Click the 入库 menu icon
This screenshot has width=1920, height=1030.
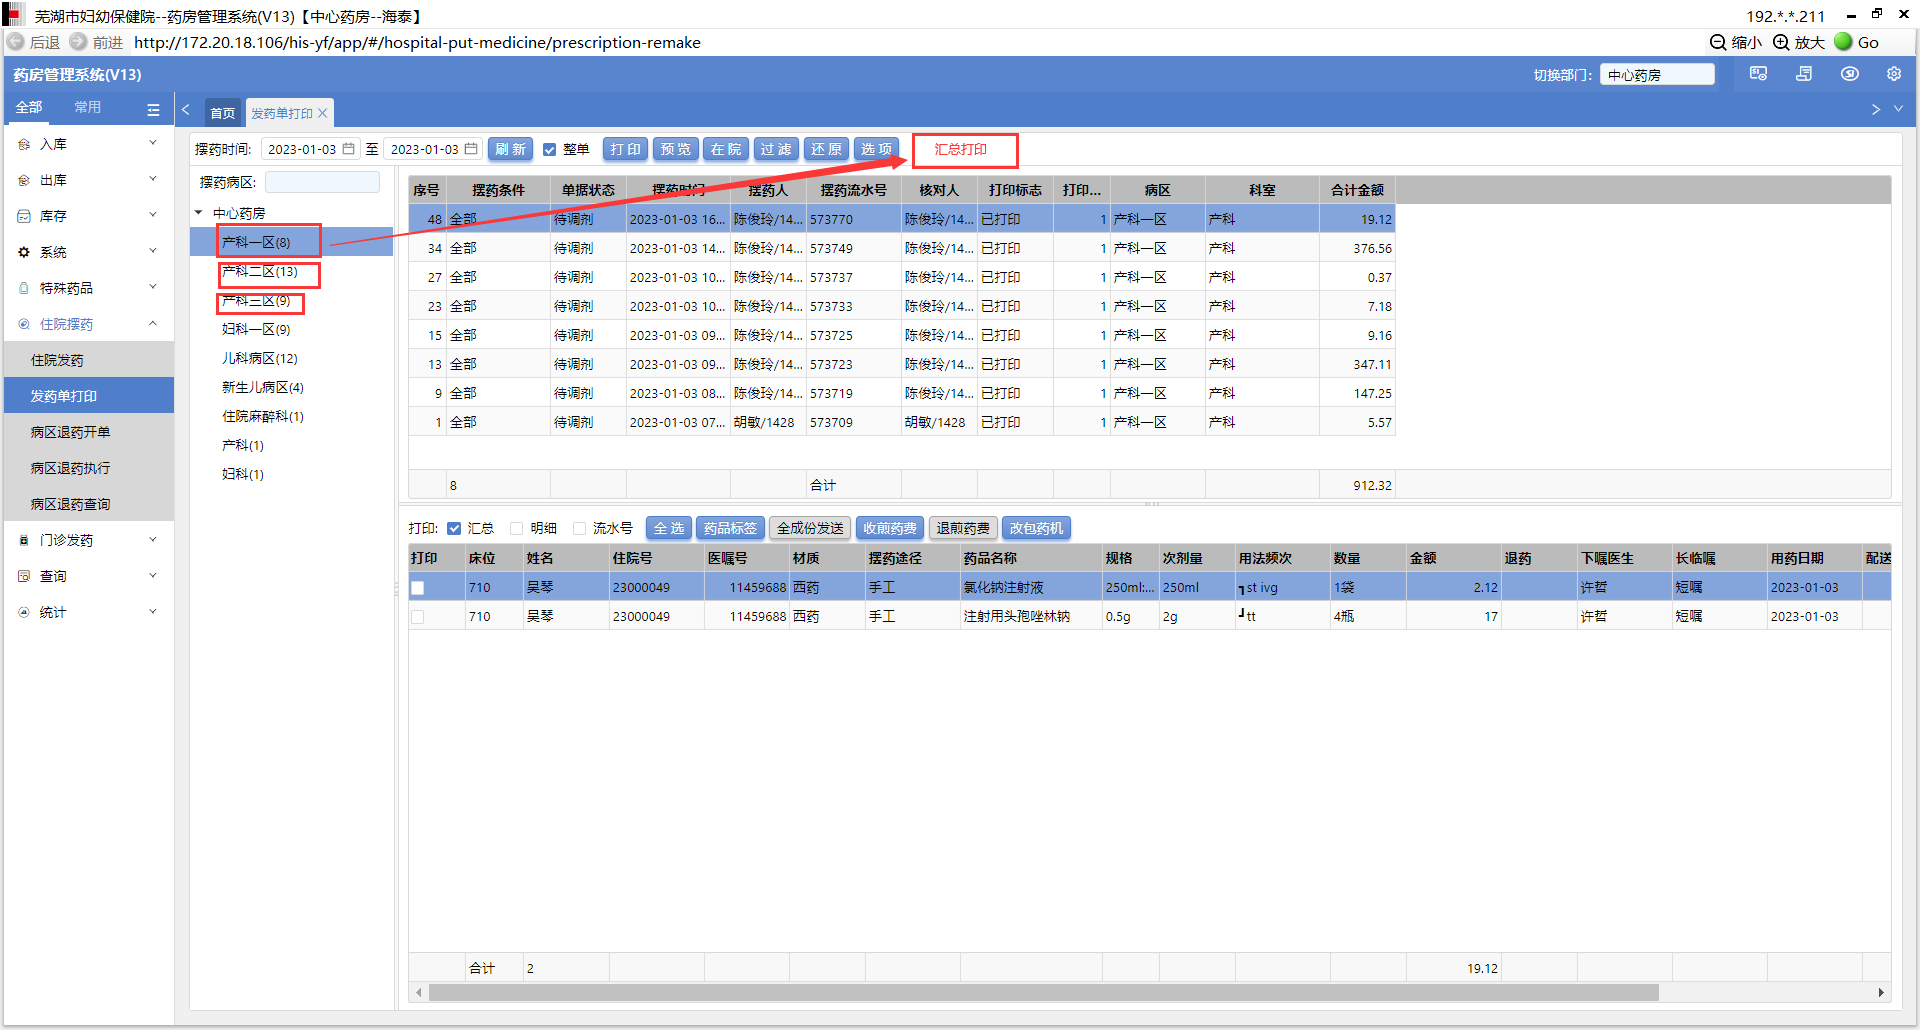(x=24, y=144)
